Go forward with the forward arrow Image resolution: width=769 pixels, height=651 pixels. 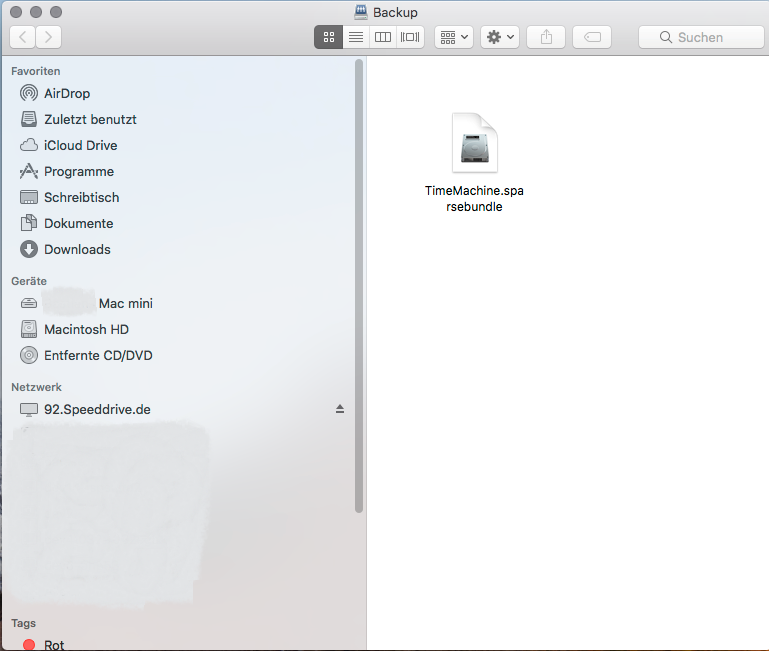tap(48, 37)
